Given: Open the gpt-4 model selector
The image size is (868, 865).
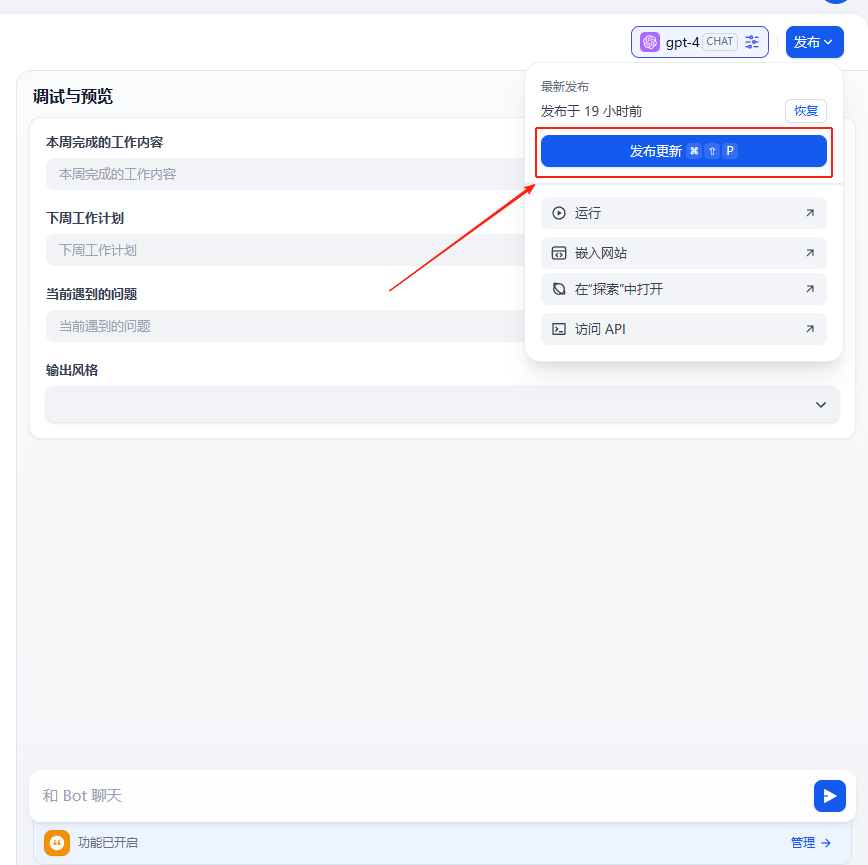Looking at the screenshot, I should tap(690, 42).
